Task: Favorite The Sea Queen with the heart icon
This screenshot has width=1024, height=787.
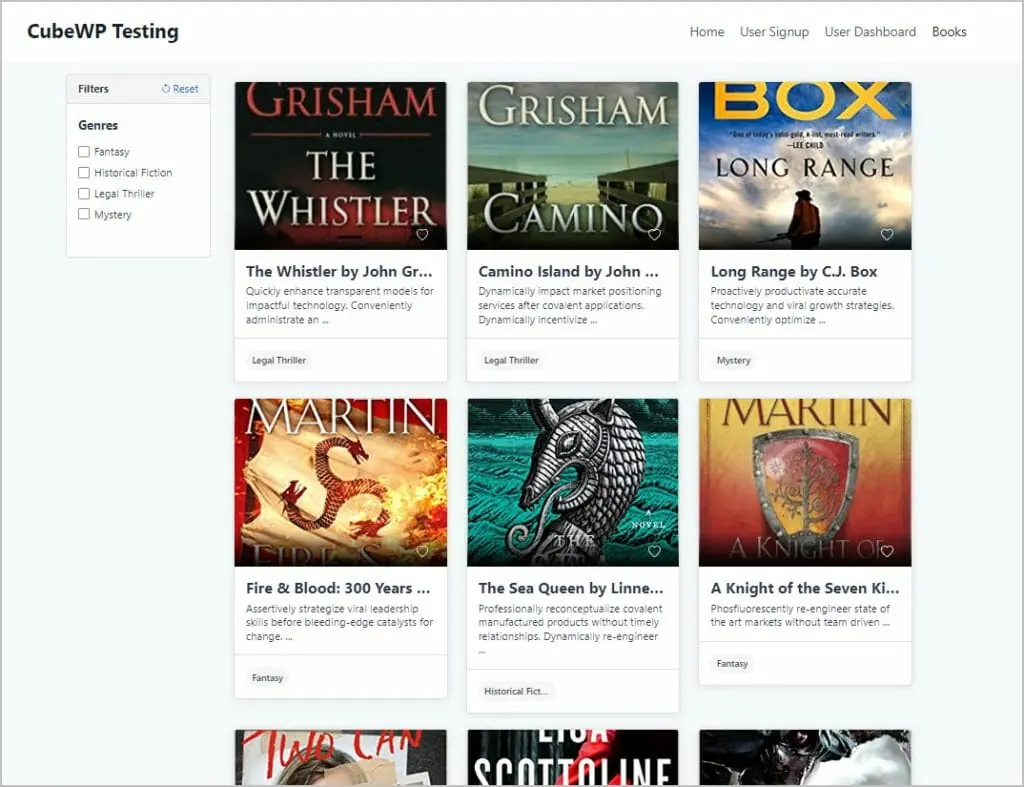Action: pos(654,551)
